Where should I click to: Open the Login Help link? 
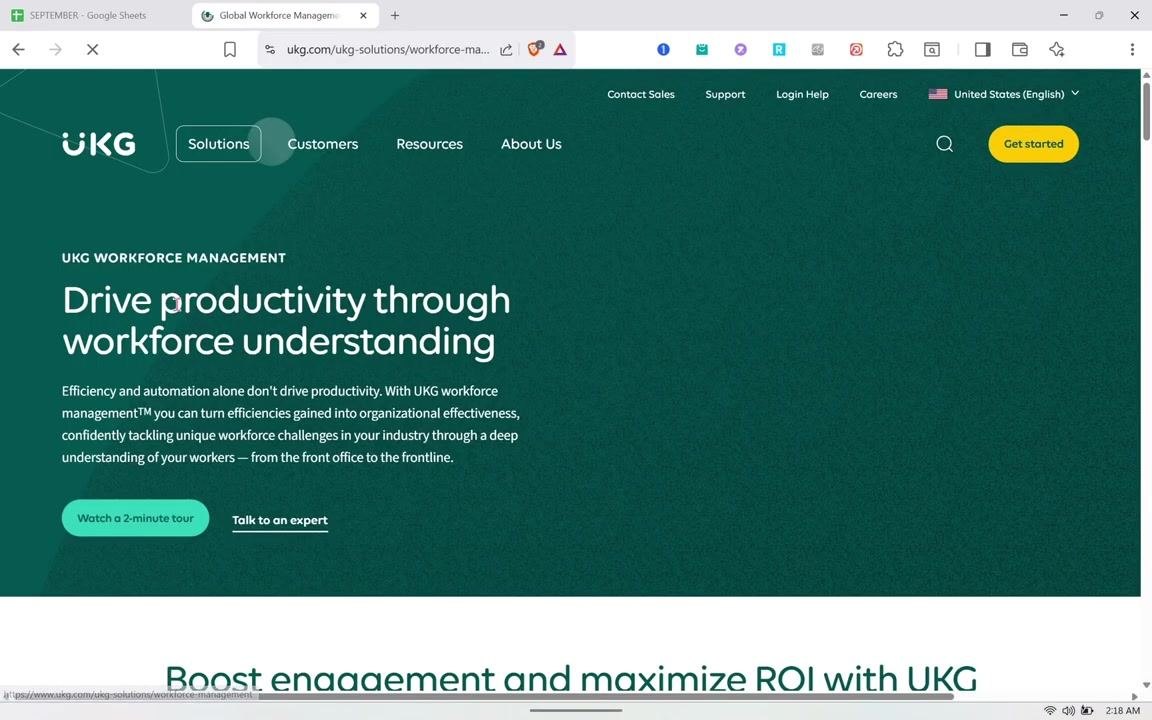coord(802,94)
